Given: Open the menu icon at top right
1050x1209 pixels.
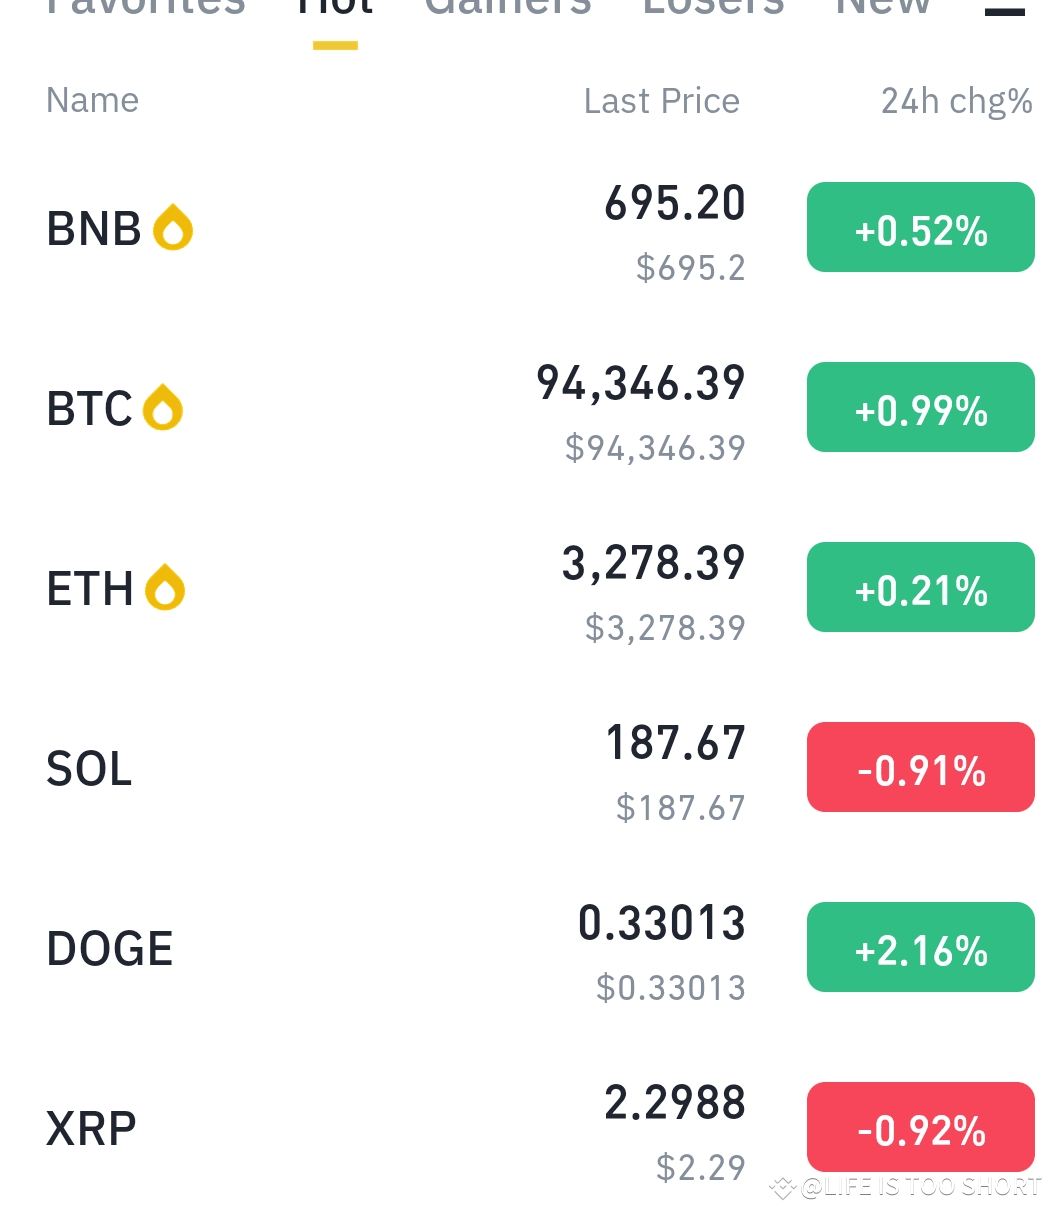Looking at the screenshot, I should [x=1004, y=8].
